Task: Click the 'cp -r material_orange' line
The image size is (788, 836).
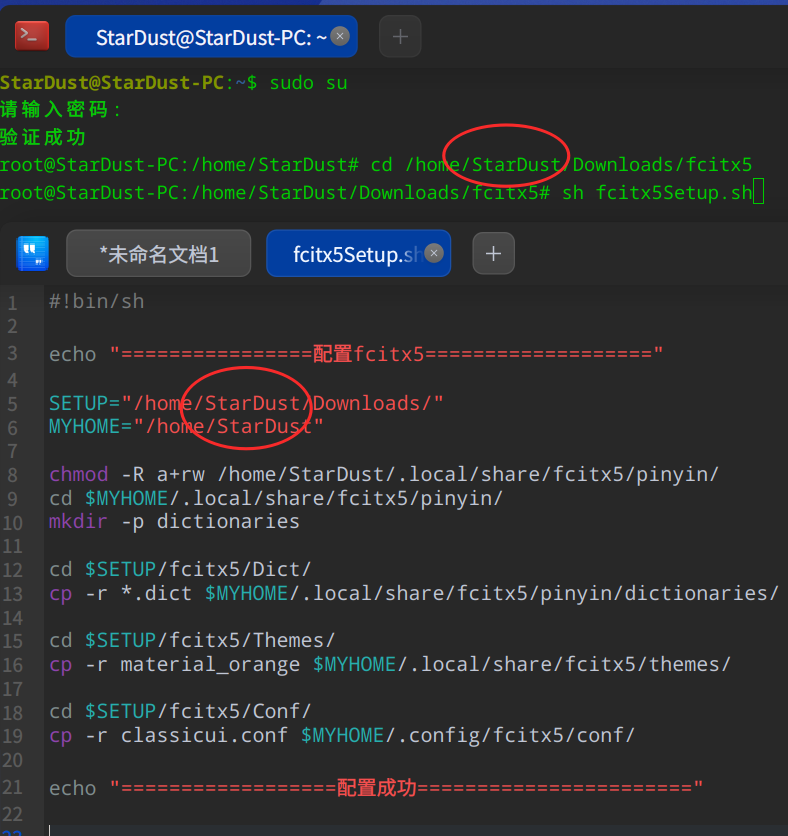Action: [389, 664]
